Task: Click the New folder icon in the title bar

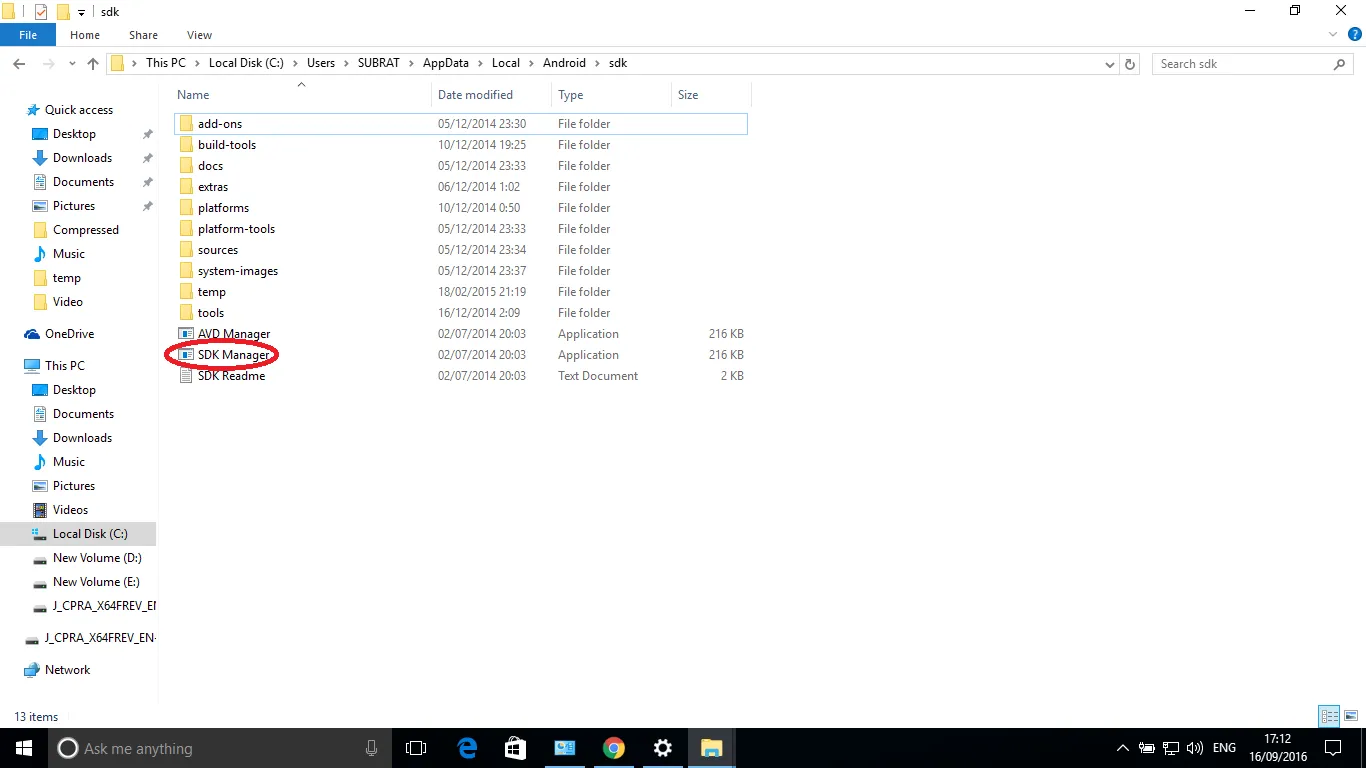Action: click(x=63, y=12)
